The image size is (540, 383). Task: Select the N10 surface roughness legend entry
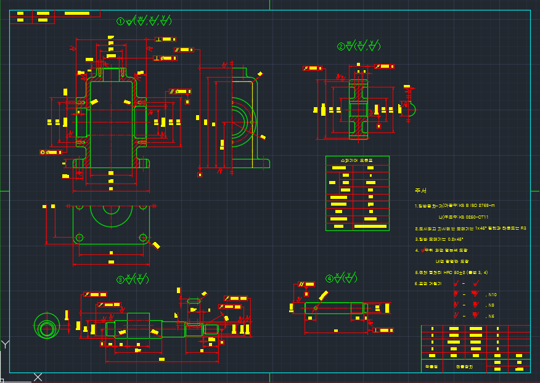(x=475, y=294)
